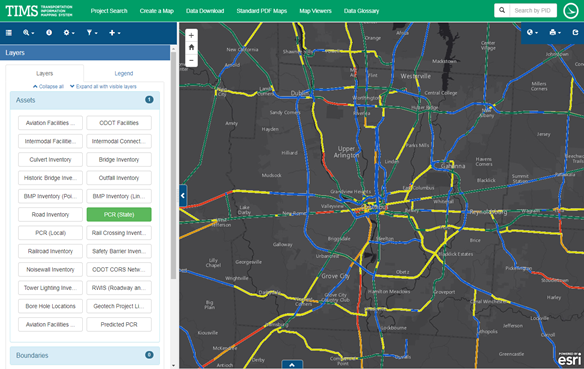This screenshot has height=369, width=584.
Task: Switch to the Legend tab
Action: click(x=124, y=73)
